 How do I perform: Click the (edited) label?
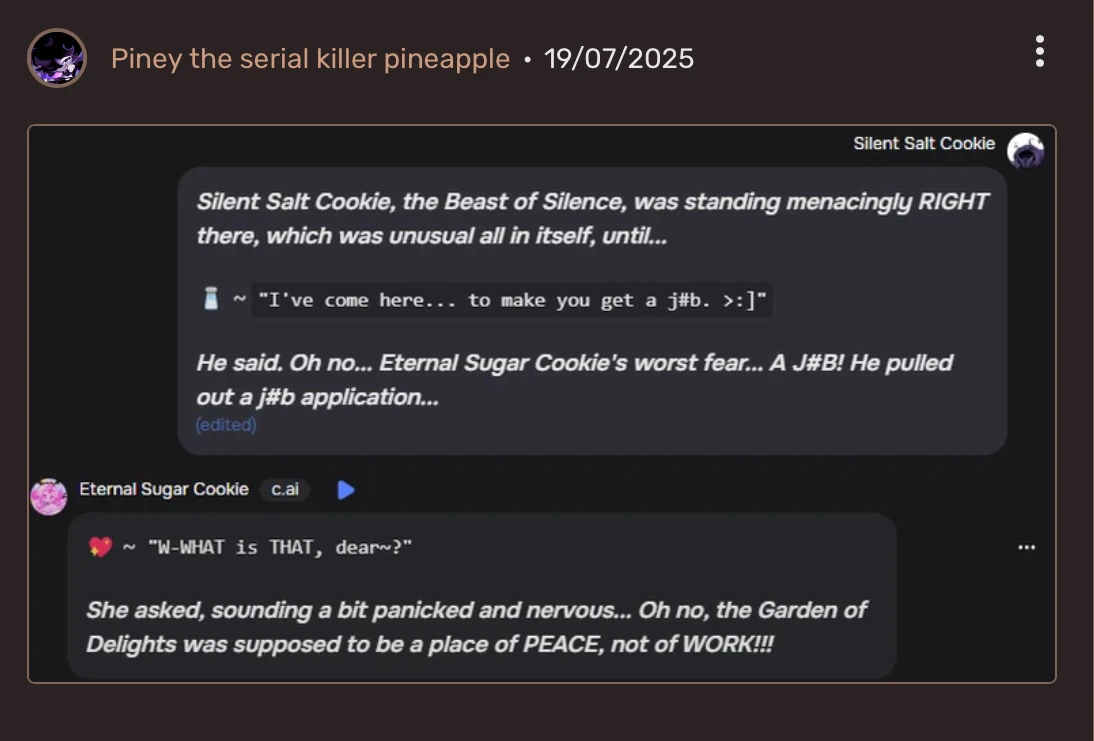(x=226, y=425)
